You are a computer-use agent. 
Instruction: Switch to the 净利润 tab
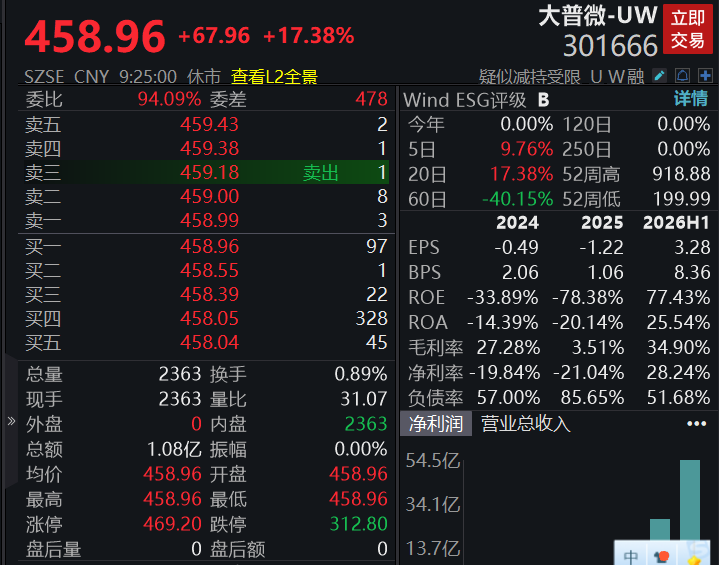pyautogui.click(x=436, y=423)
